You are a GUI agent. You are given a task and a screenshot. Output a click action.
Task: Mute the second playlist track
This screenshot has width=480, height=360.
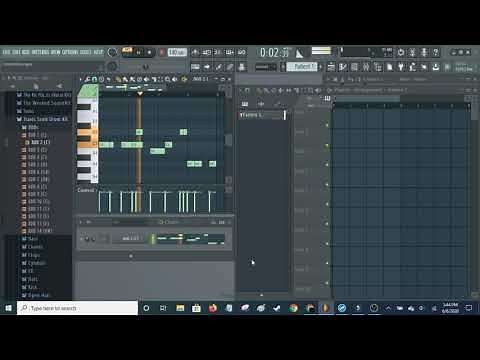point(327,145)
